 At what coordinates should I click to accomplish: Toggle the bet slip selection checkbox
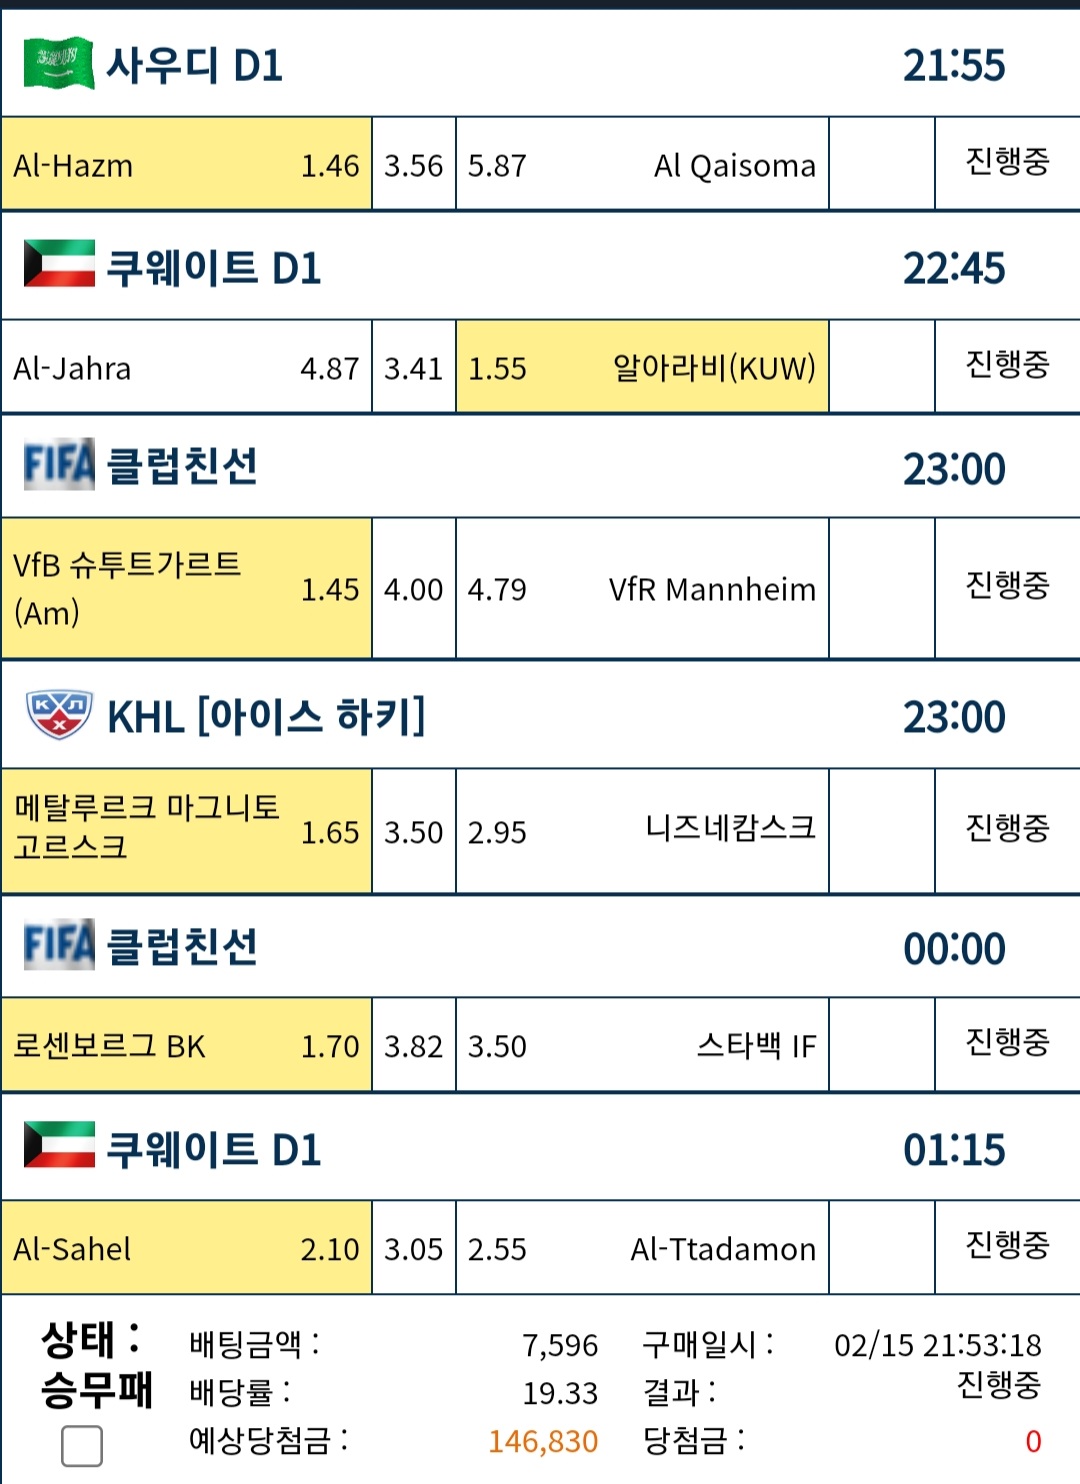click(x=82, y=1446)
